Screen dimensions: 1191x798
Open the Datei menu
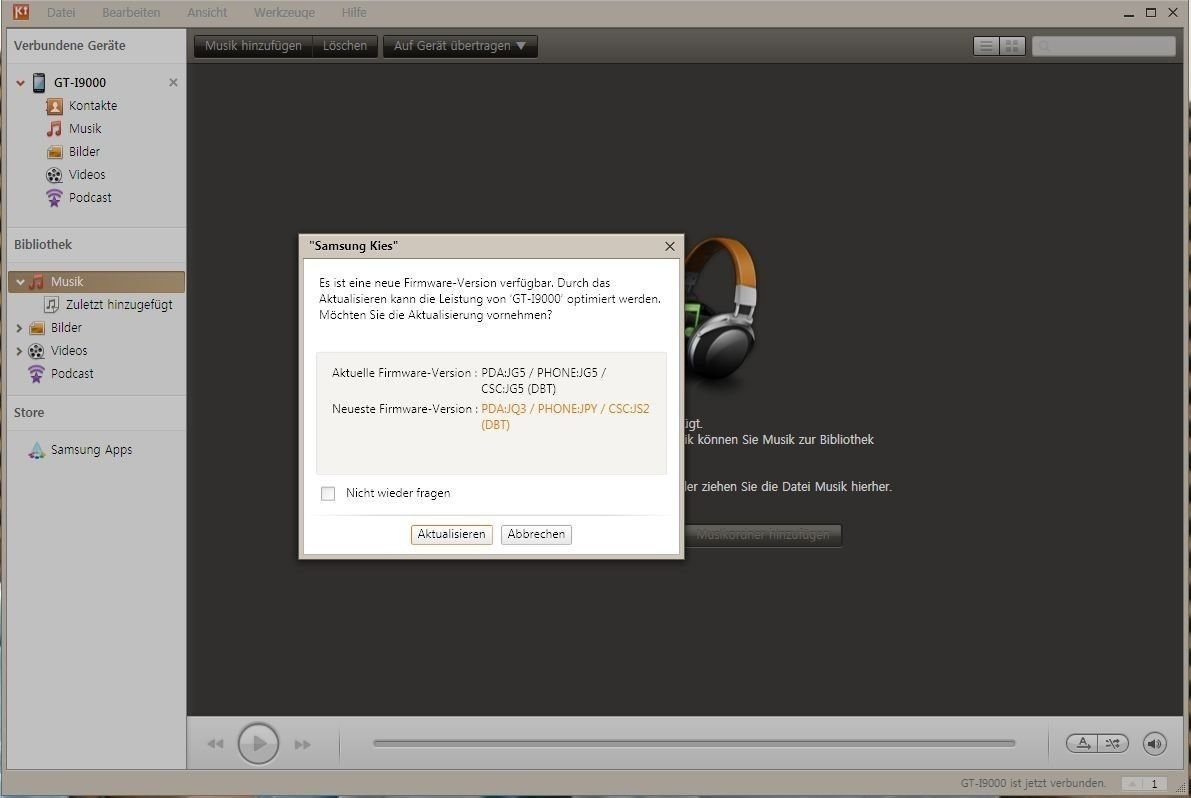[61, 12]
